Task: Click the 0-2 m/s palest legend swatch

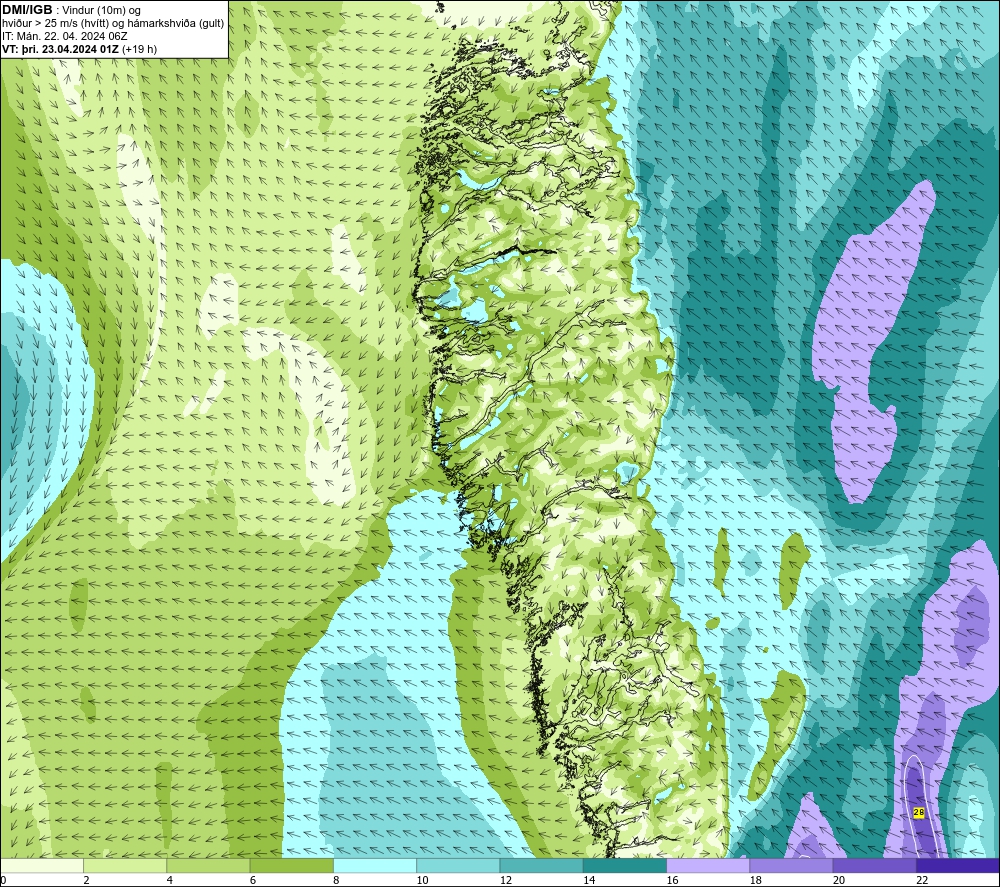Action: click(42, 865)
